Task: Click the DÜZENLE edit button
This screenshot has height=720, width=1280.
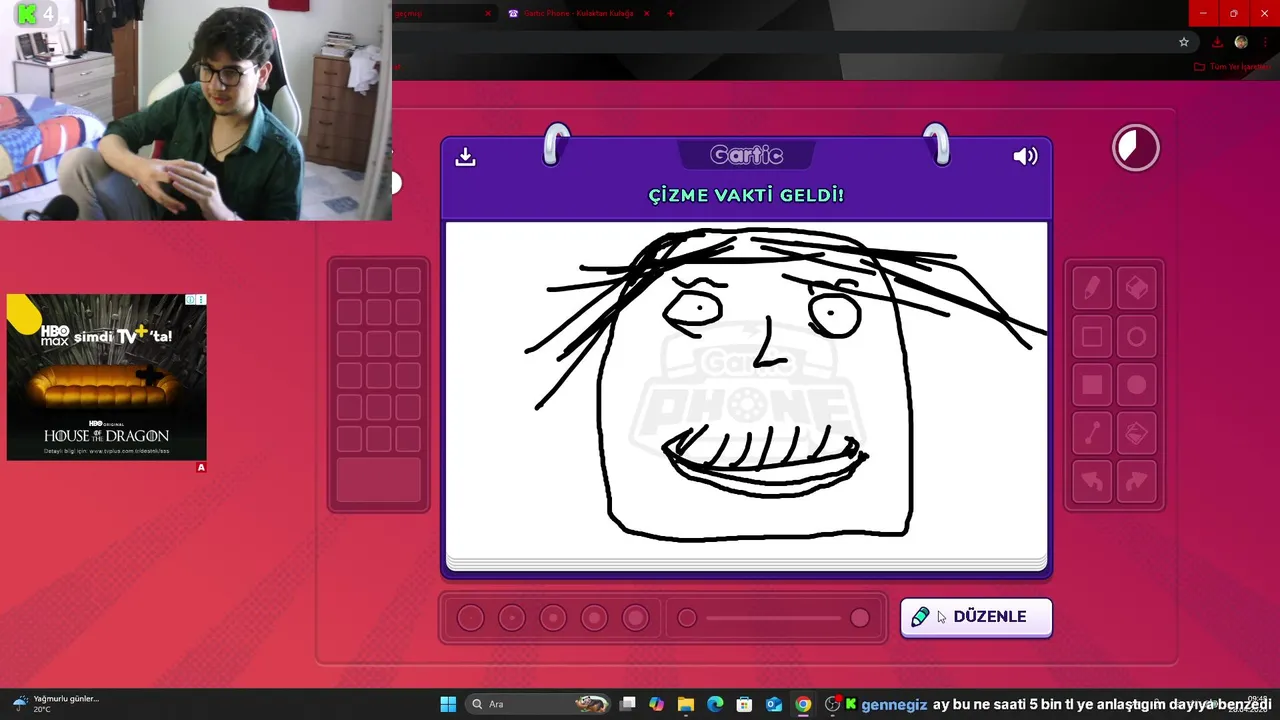Action: click(976, 617)
